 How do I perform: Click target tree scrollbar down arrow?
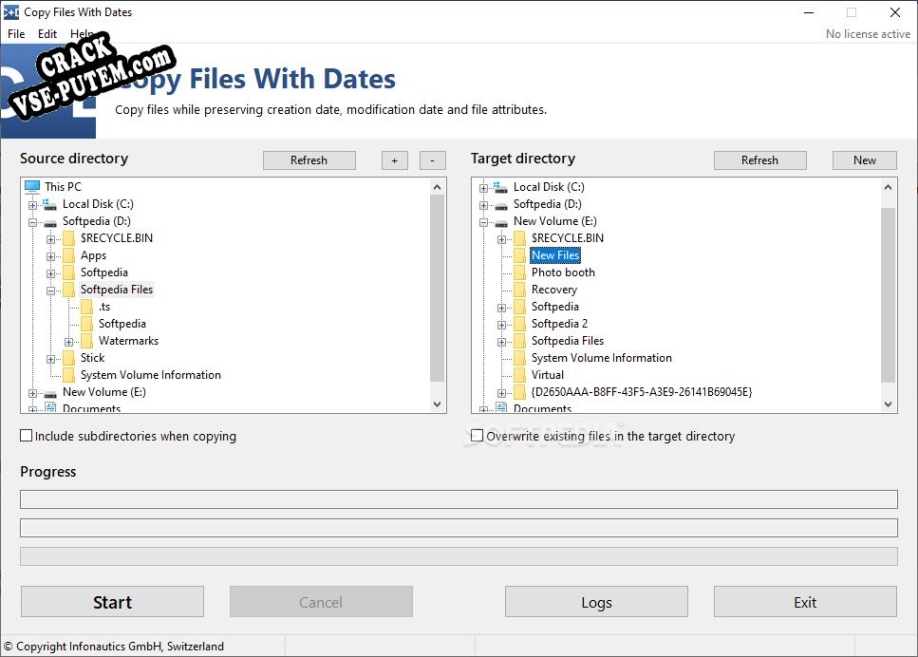tap(888, 404)
